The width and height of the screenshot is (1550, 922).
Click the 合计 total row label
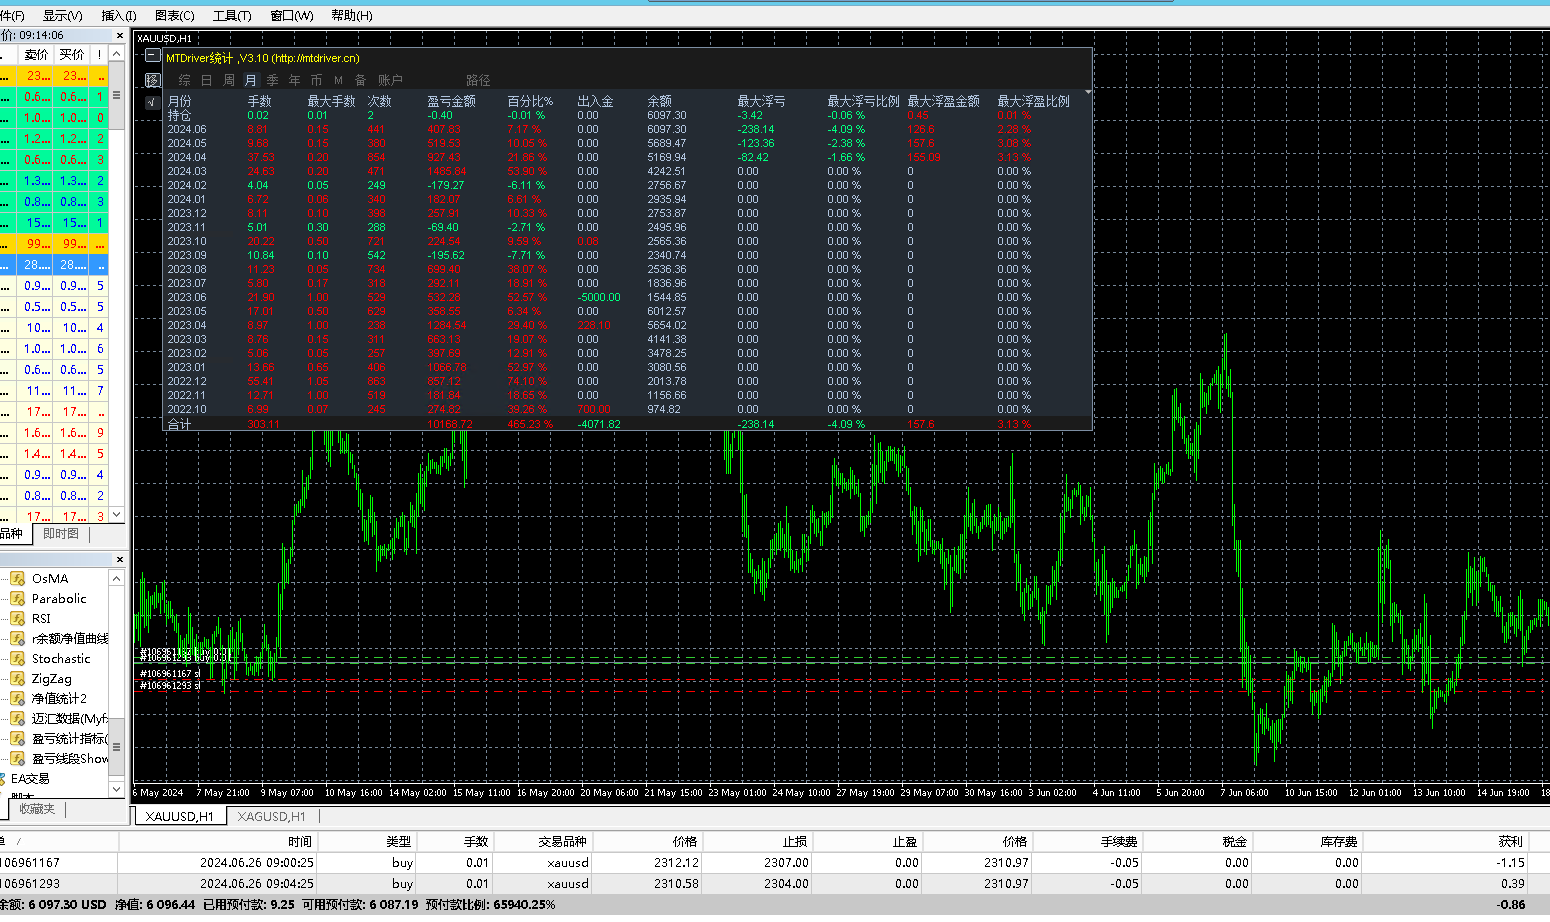179,424
